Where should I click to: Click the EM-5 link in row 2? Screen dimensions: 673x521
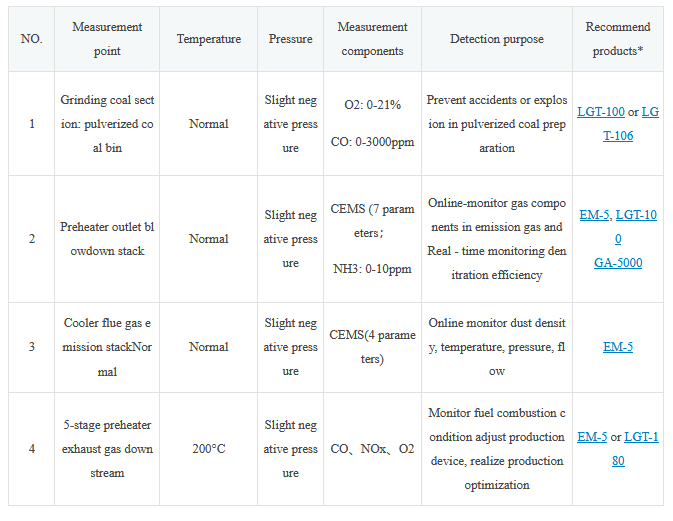593,215
